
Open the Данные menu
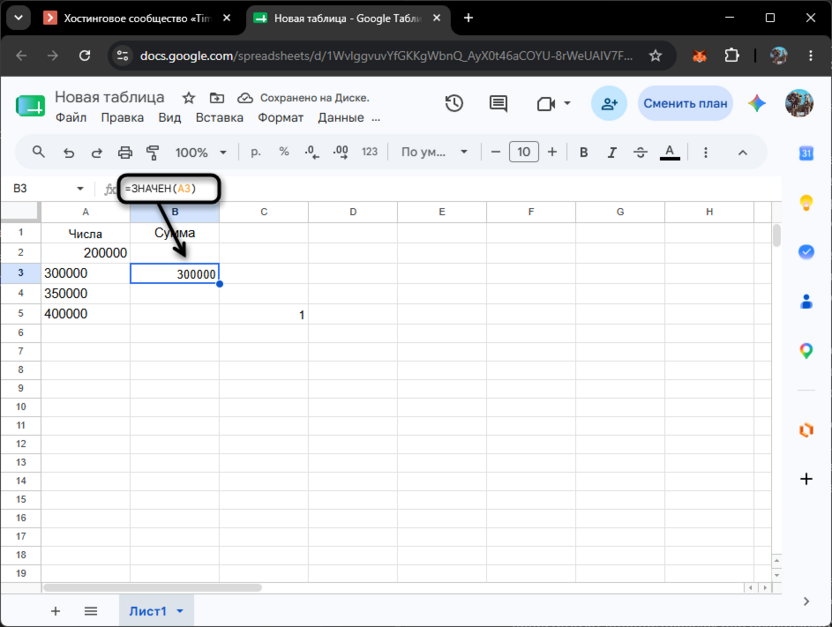point(341,118)
